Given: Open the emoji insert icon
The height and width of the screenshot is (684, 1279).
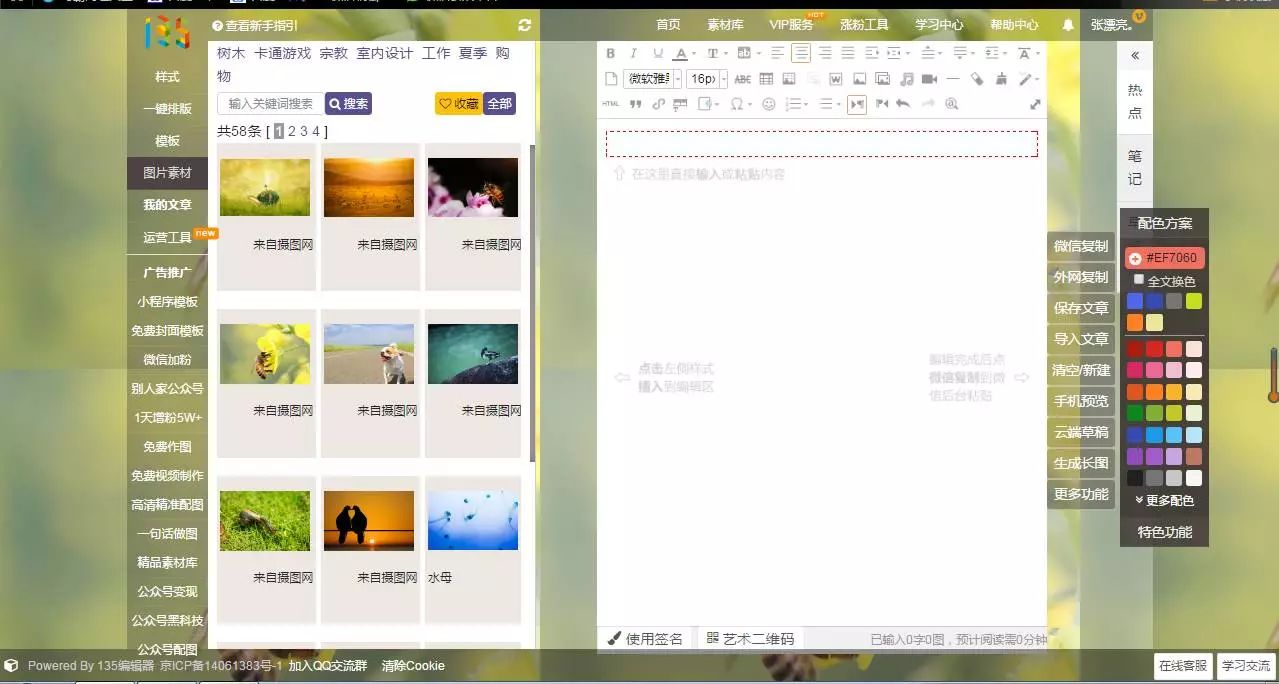Looking at the screenshot, I should point(767,103).
